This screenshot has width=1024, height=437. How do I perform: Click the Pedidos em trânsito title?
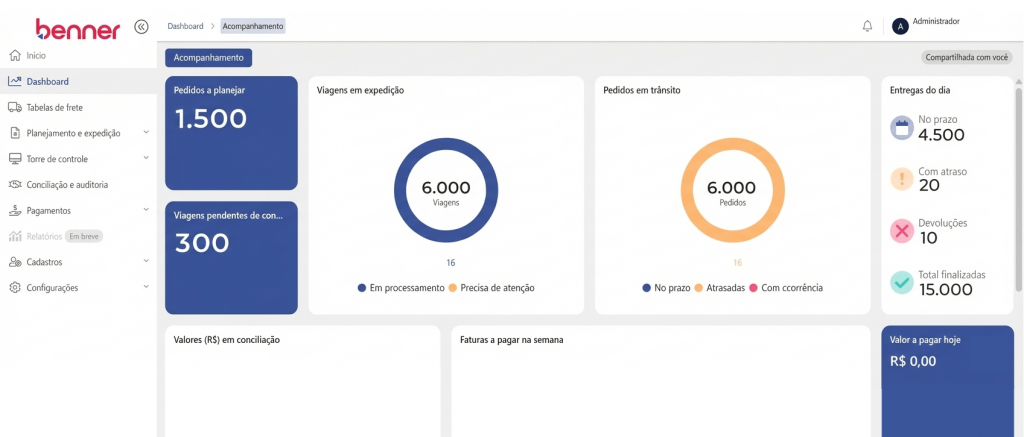642,91
